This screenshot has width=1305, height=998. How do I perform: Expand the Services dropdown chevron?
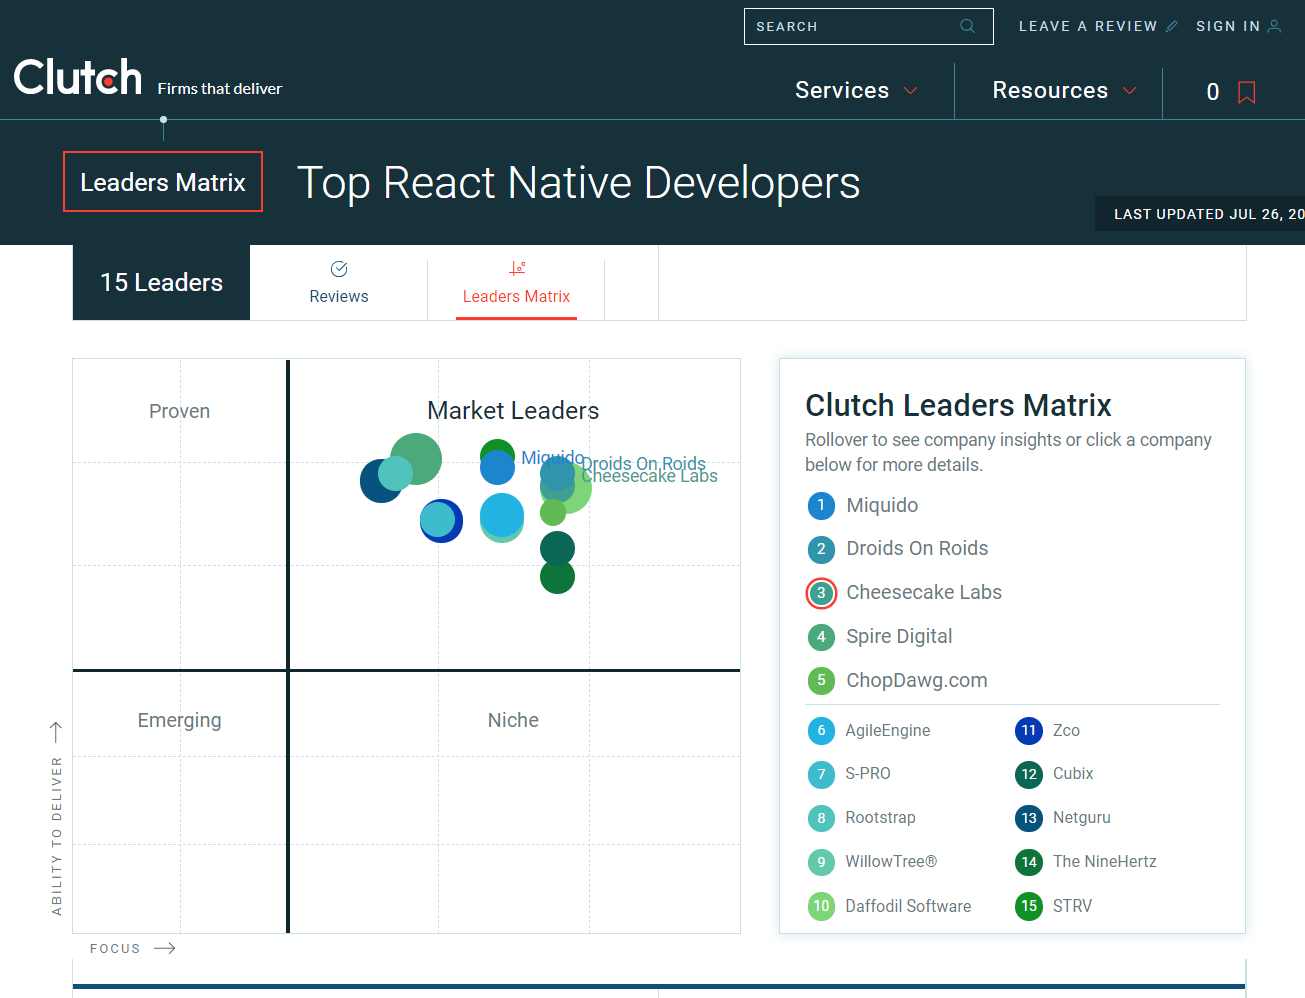tap(911, 91)
